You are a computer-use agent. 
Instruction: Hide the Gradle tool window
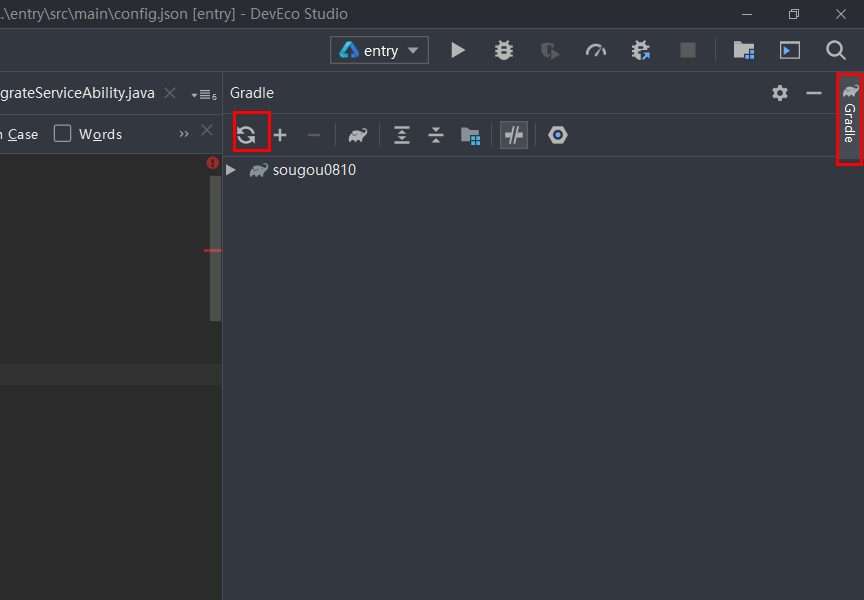(x=814, y=93)
